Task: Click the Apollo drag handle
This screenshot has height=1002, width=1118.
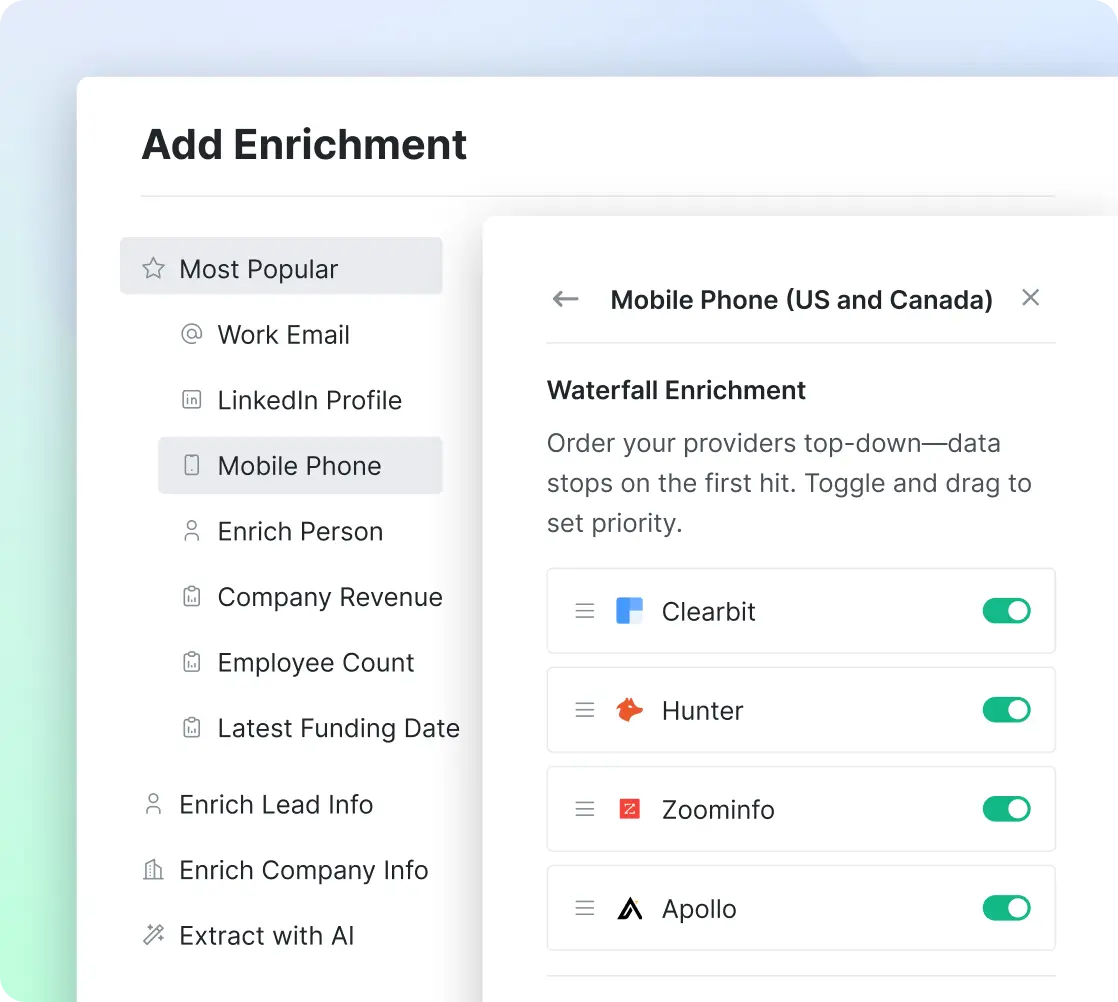Action: coord(585,909)
